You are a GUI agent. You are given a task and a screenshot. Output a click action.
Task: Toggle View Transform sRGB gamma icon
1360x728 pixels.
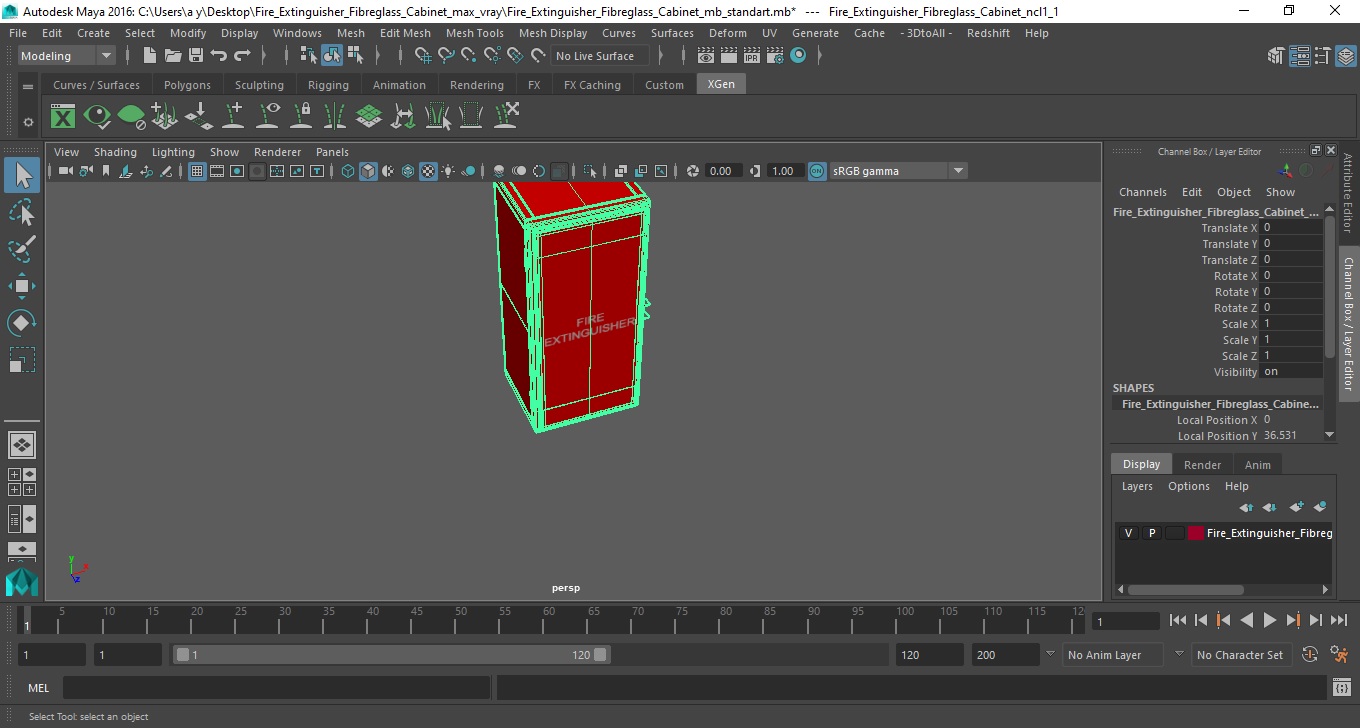(x=817, y=171)
